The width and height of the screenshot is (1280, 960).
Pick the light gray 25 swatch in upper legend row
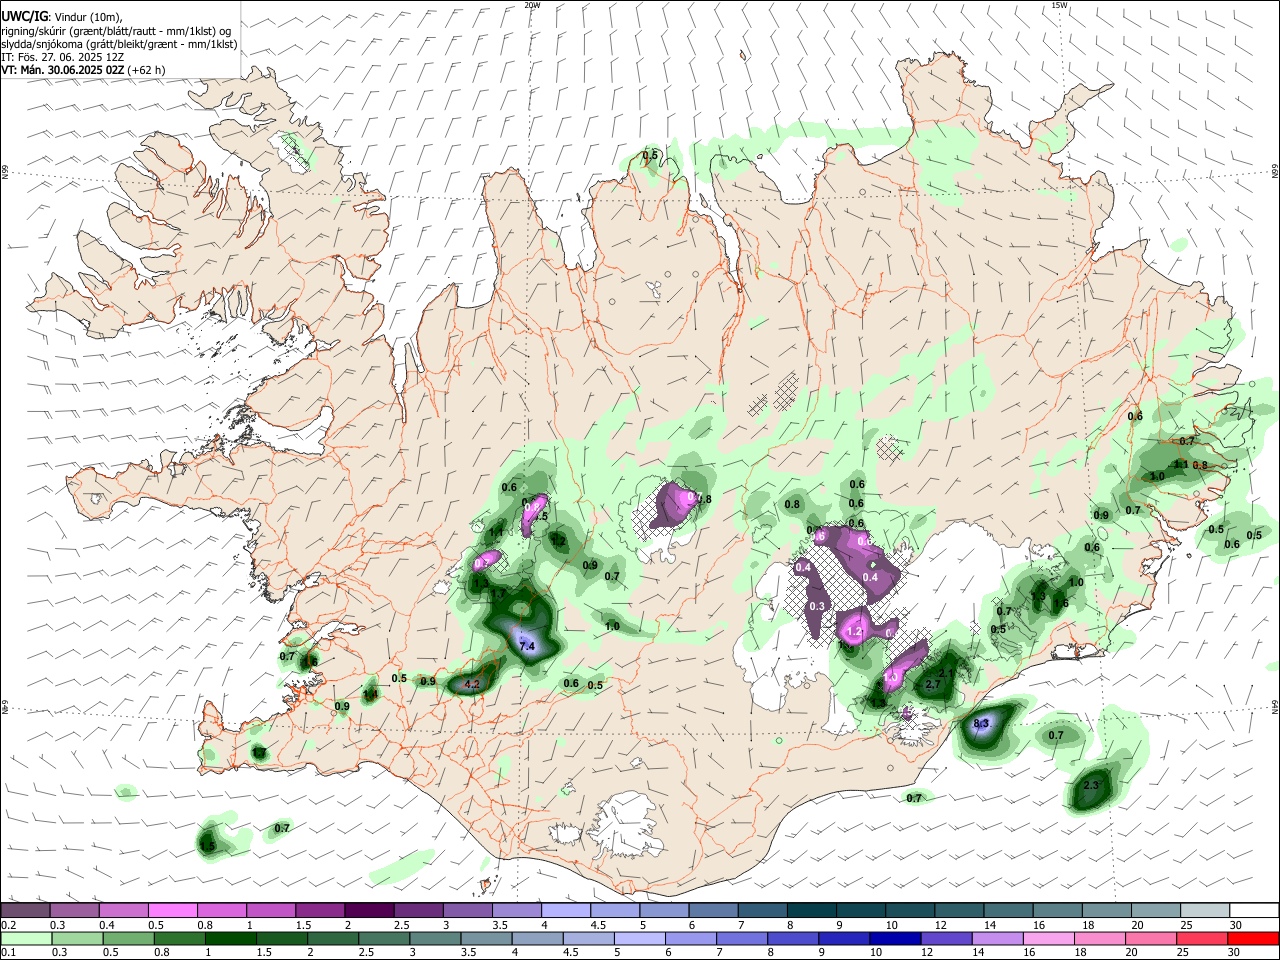point(1205,910)
